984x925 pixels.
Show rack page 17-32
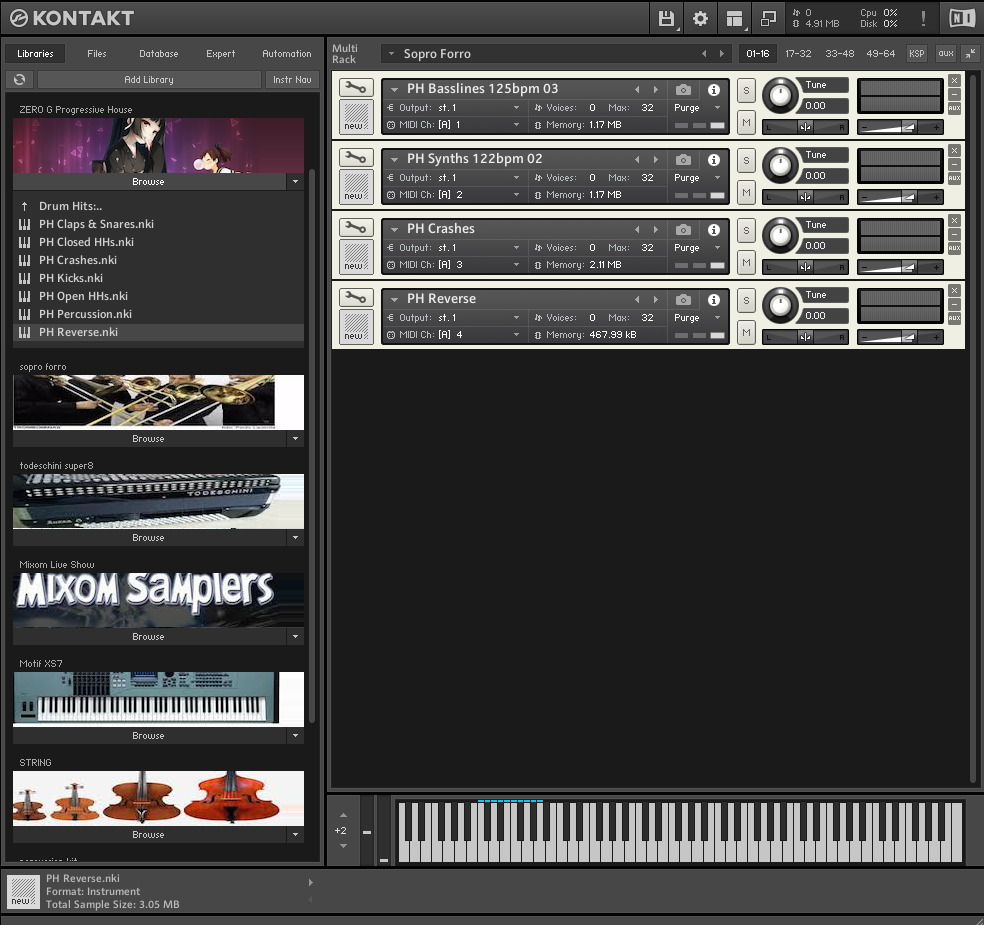[x=798, y=54]
